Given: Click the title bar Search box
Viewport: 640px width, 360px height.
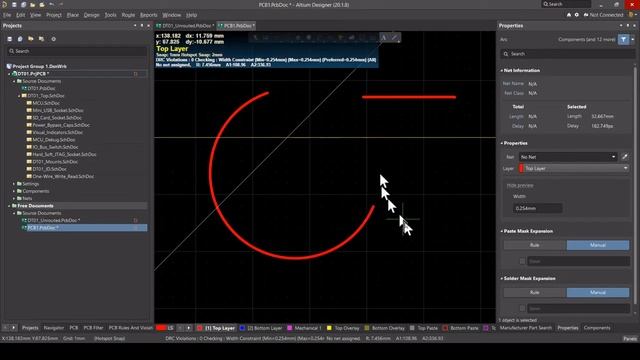Looking at the screenshot, I should [x=566, y=4].
